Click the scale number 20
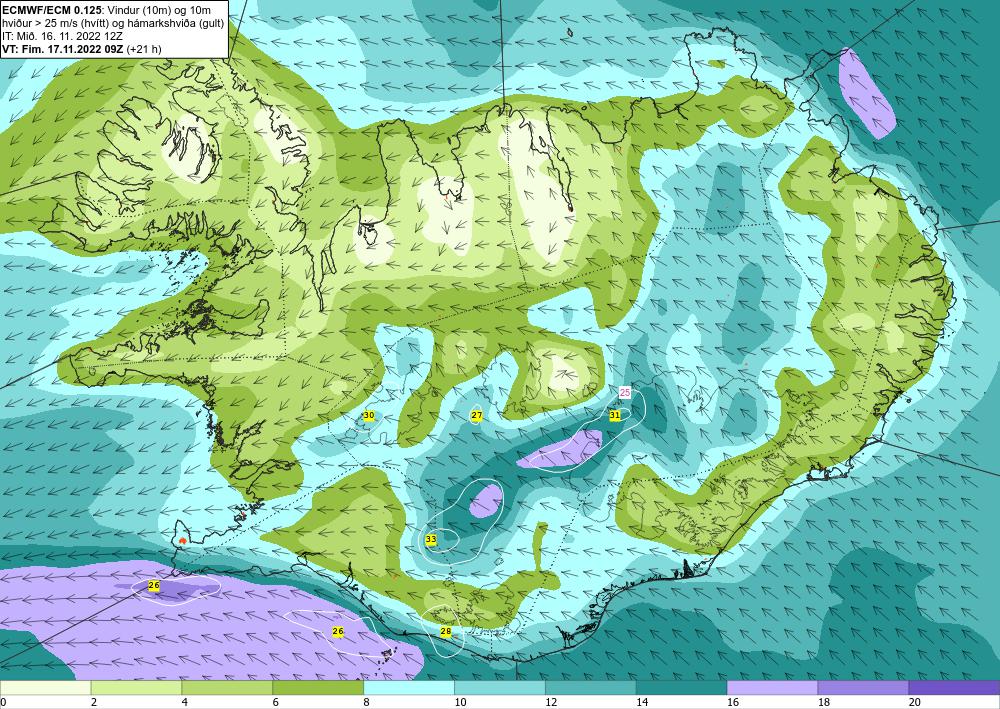This screenshot has width=1000, height=709. 915,702
